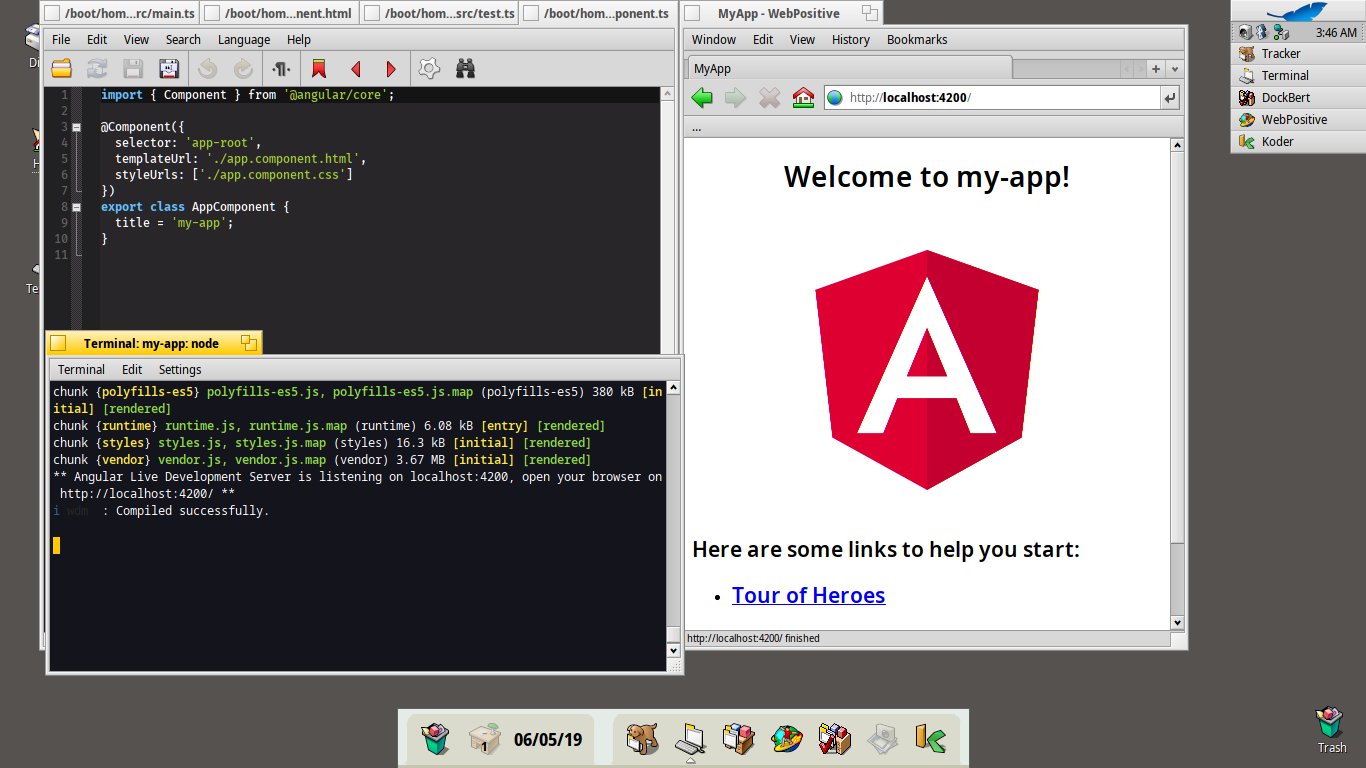Open the Help menu in Koder
Screen dimensions: 1366x768
point(299,40)
